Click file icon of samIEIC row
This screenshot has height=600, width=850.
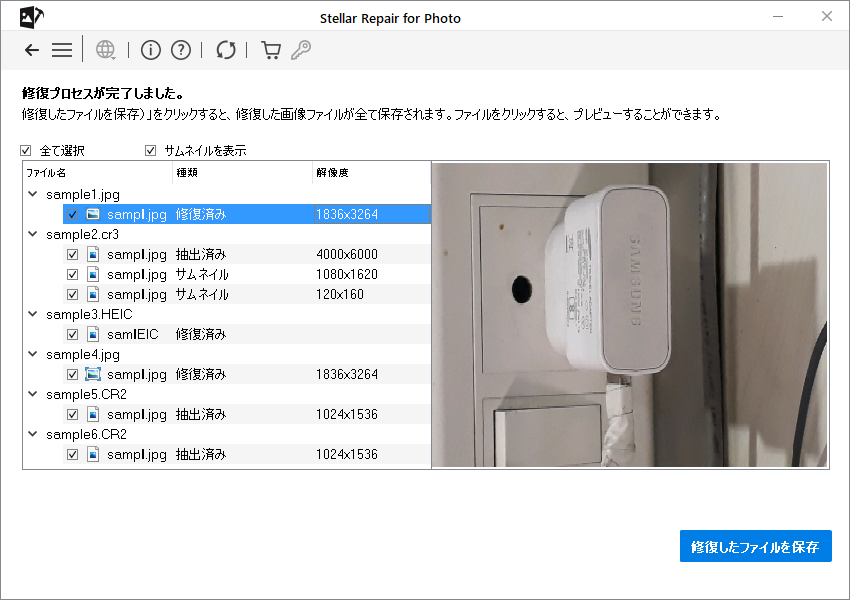[93, 334]
